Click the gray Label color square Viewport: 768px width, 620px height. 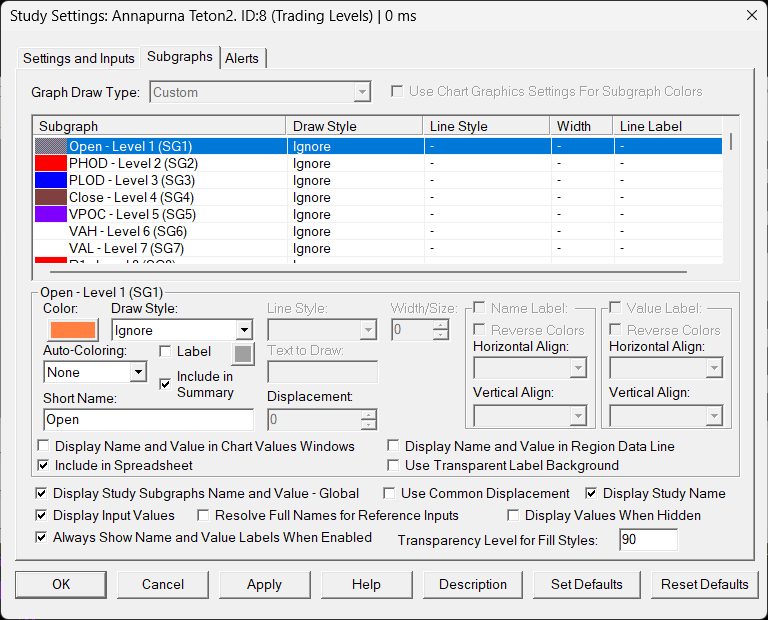coord(243,353)
